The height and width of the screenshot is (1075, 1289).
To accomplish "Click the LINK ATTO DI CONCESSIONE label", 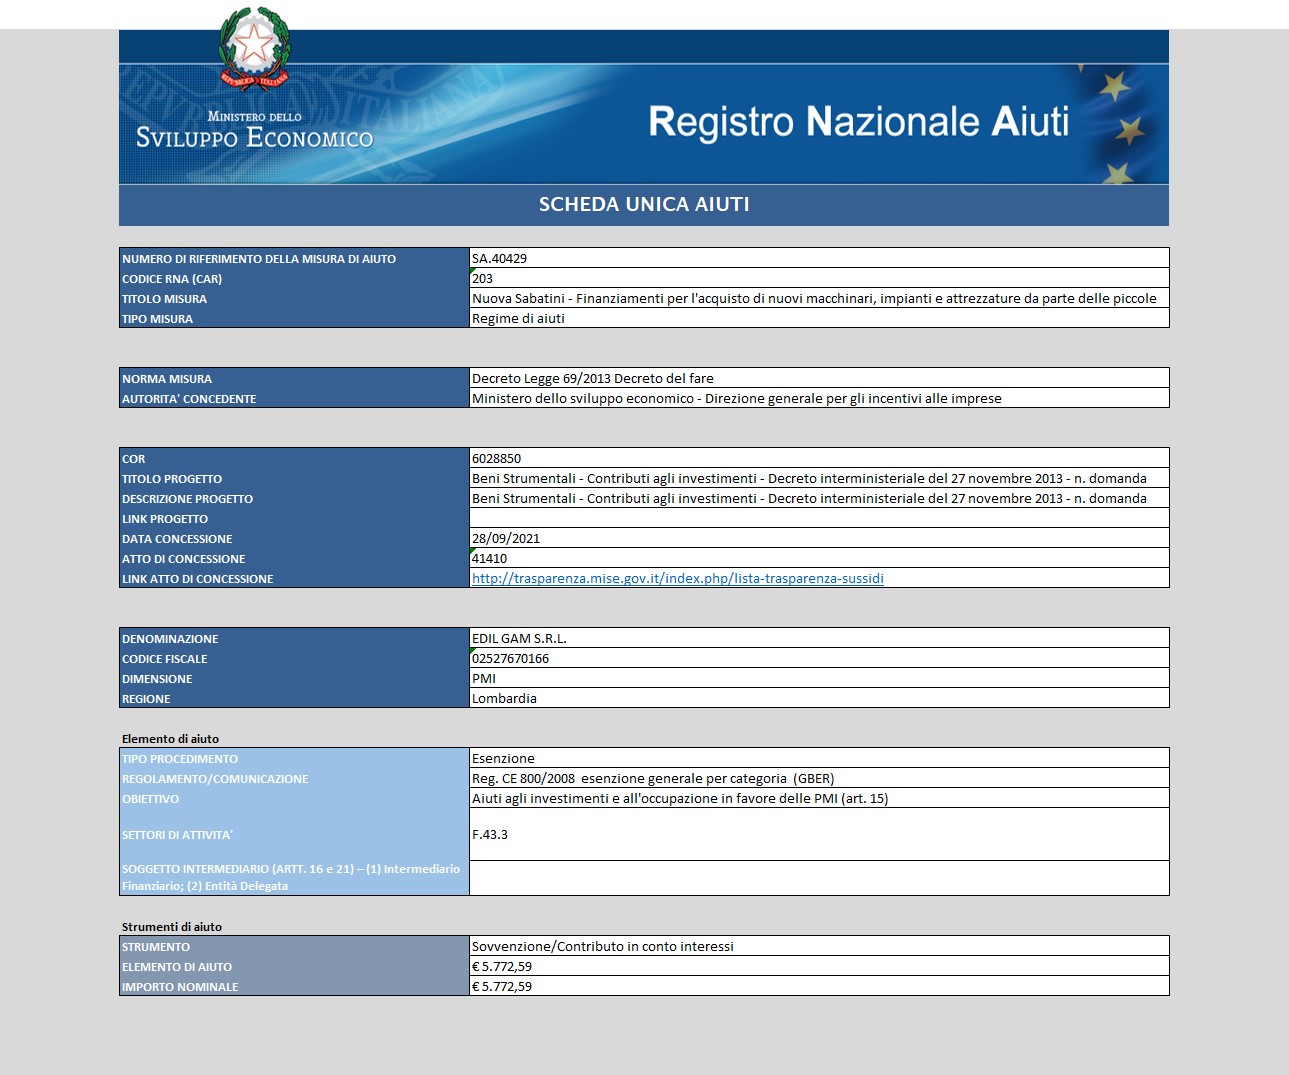I will point(197,579).
